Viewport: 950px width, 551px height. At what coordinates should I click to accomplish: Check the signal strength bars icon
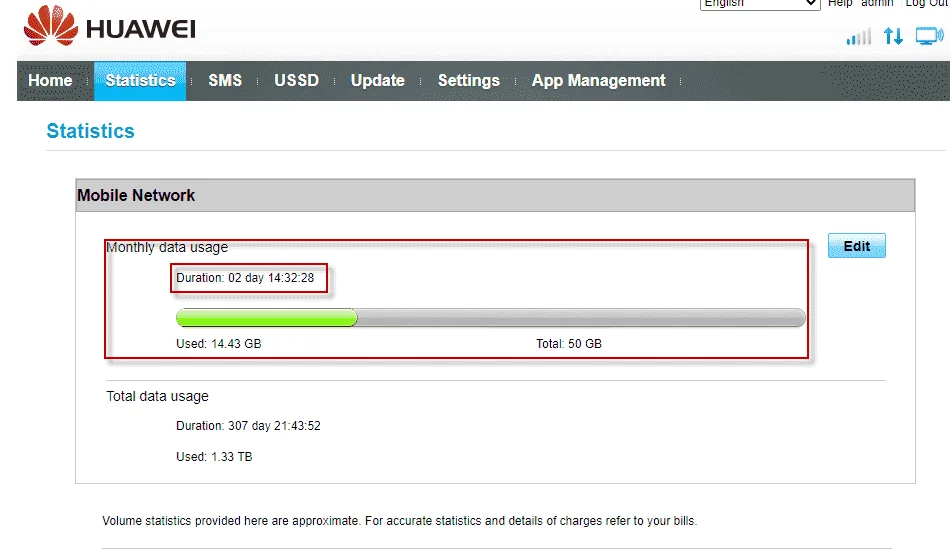859,36
